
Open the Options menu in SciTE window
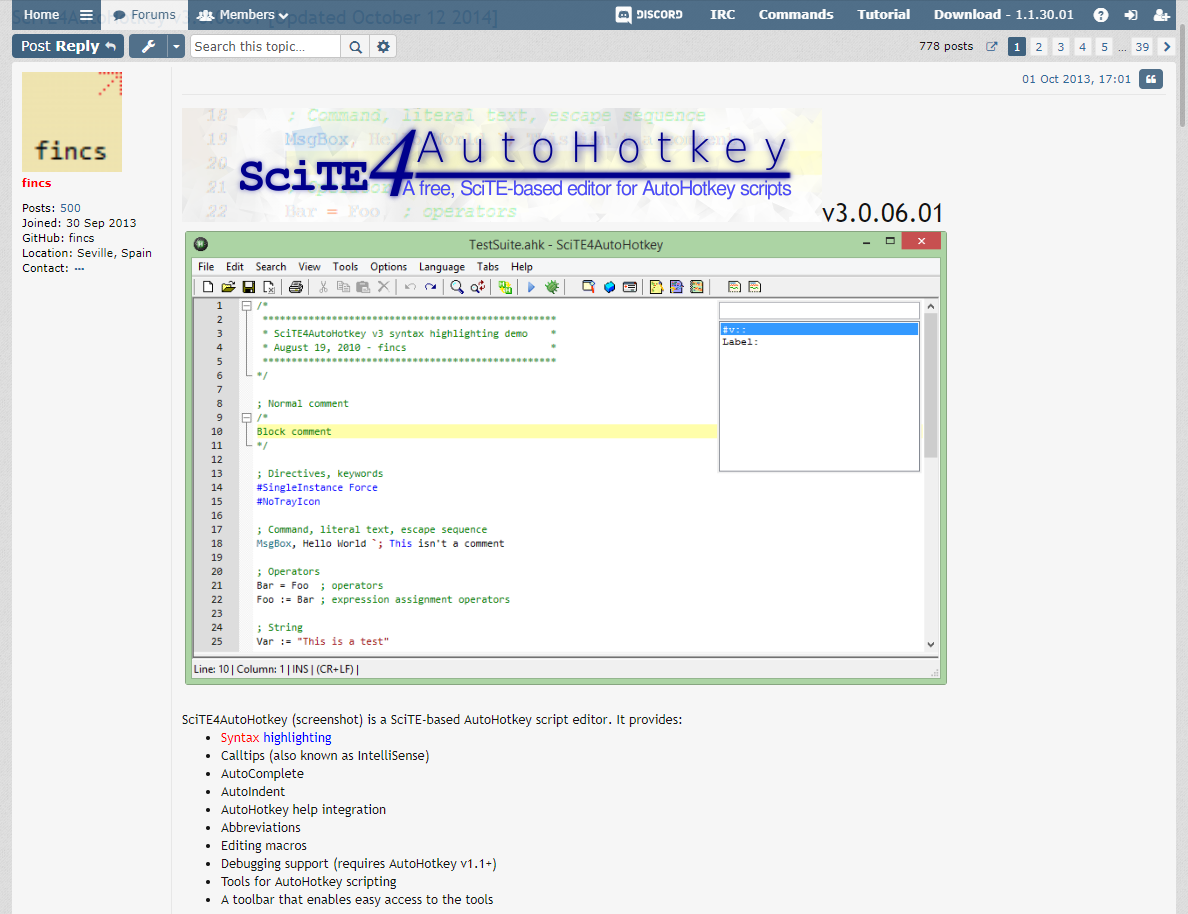pos(388,267)
